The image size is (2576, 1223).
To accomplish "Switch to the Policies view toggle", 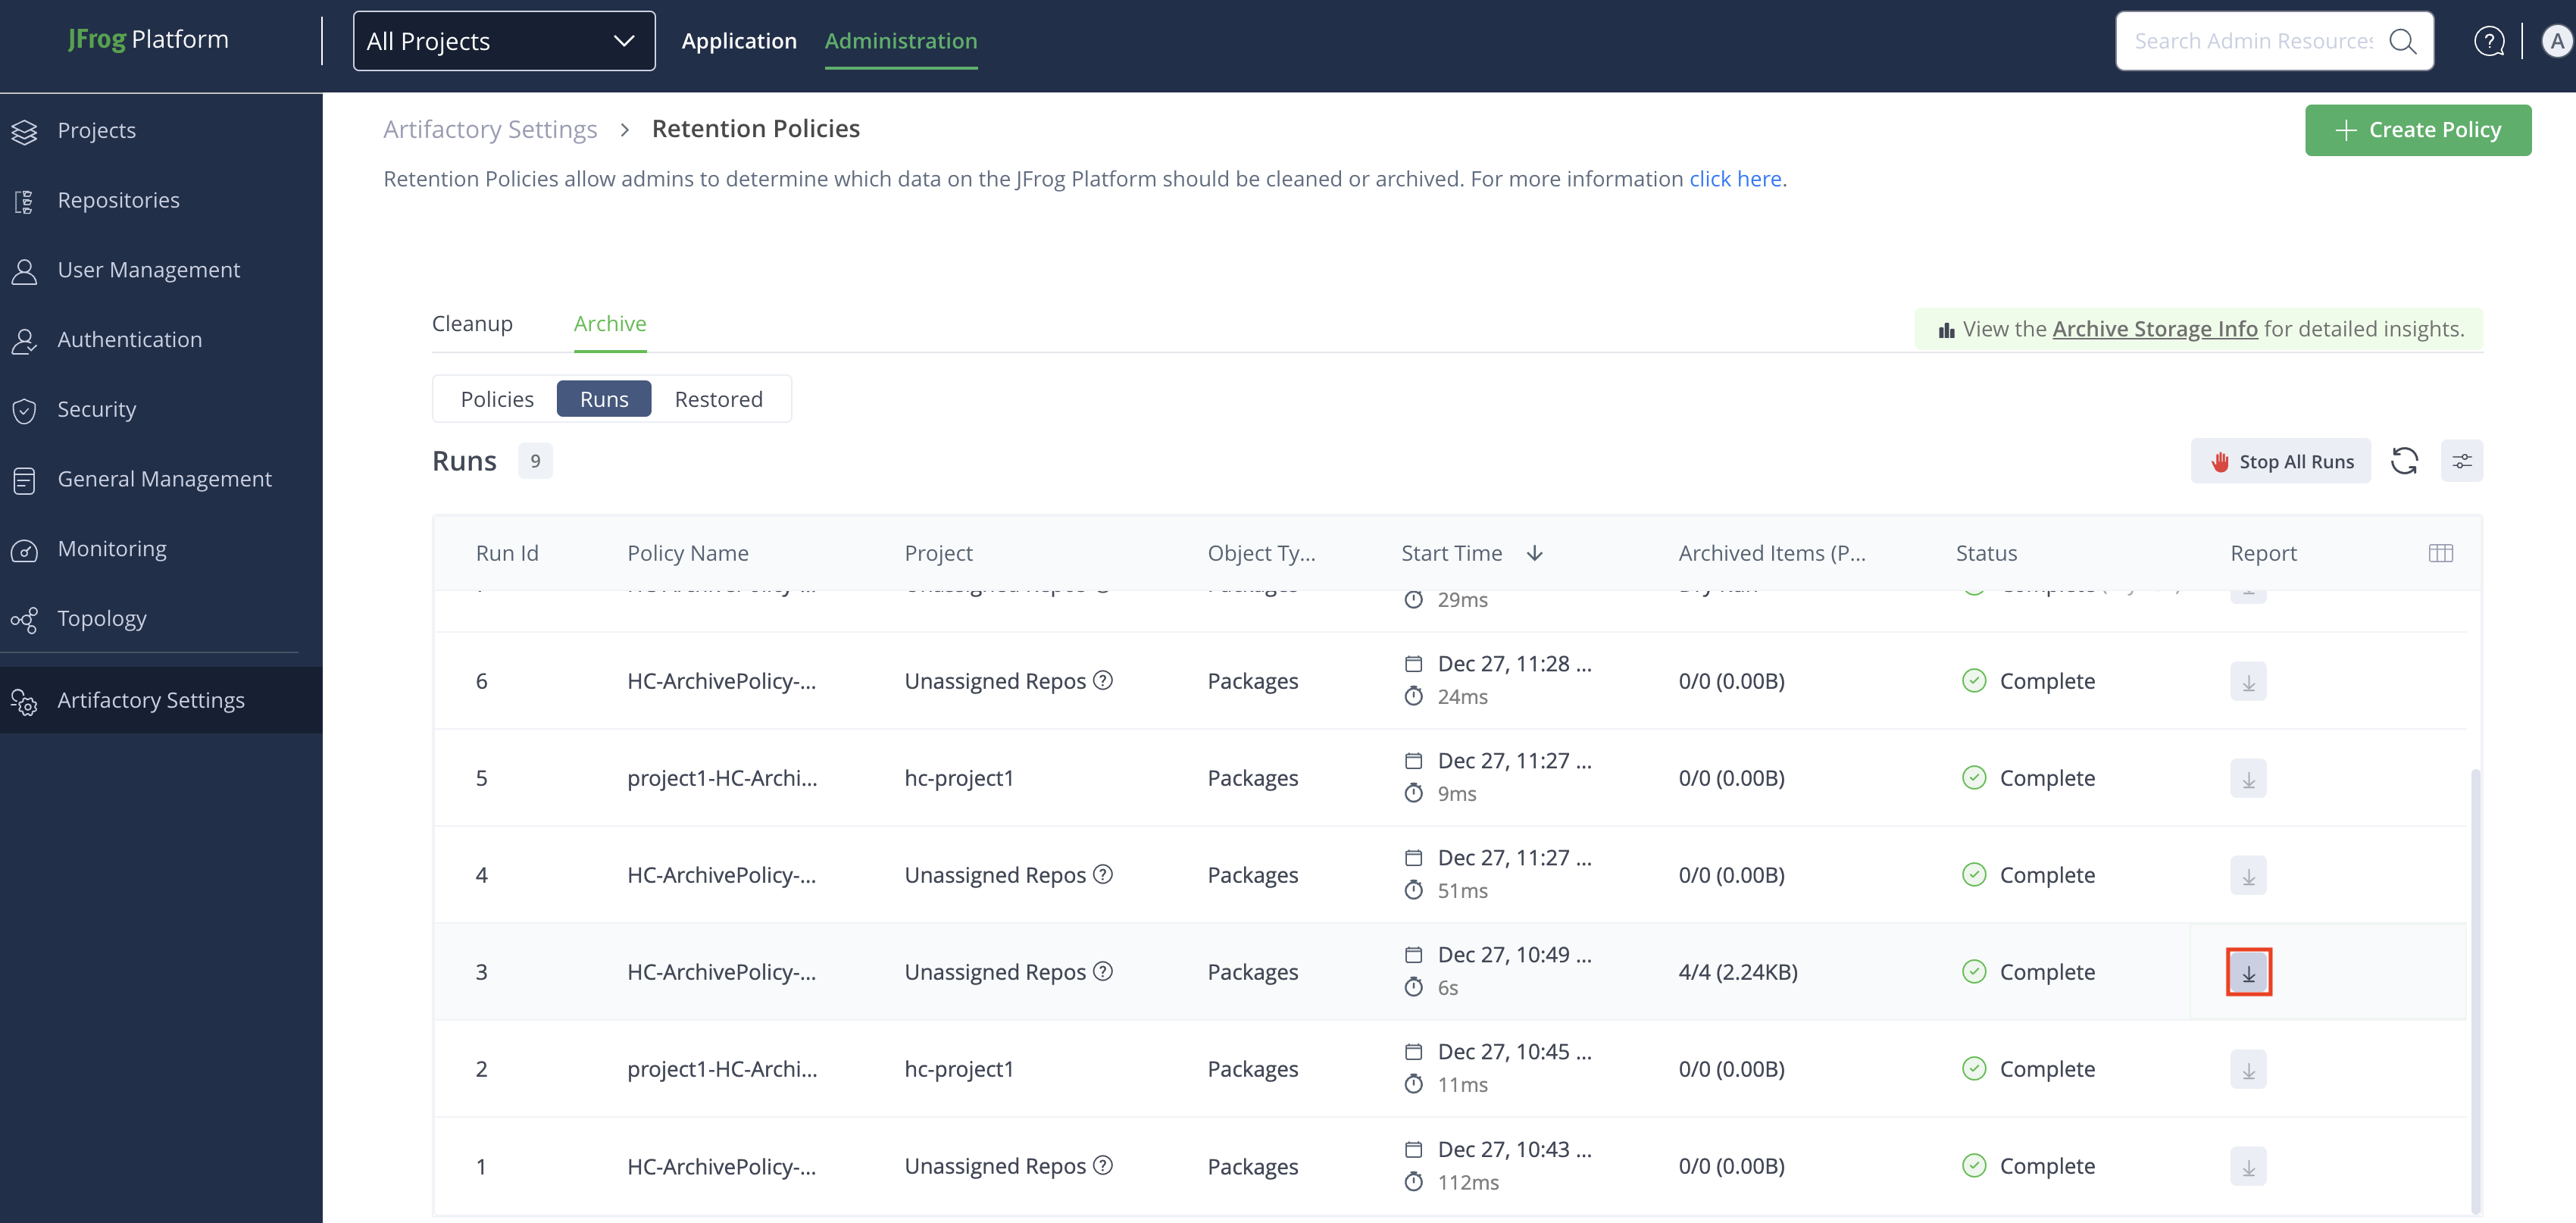I will (x=497, y=399).
